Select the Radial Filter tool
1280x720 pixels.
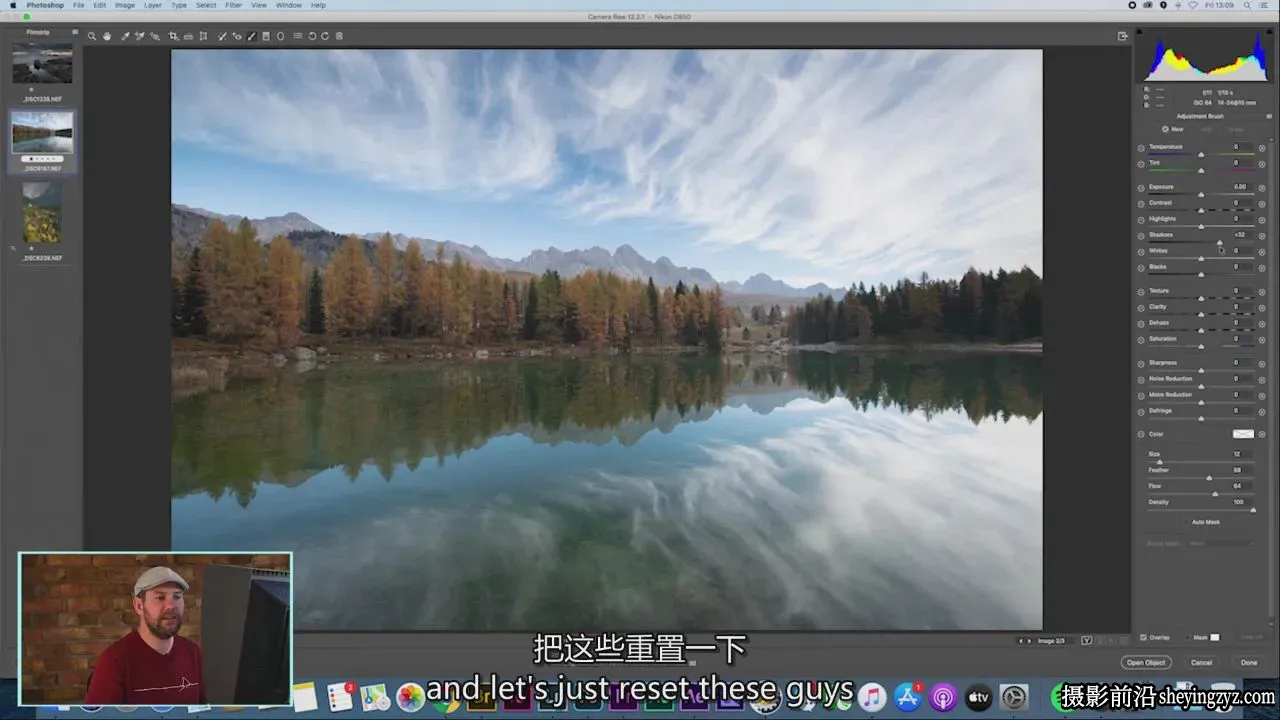pos(280,36)
